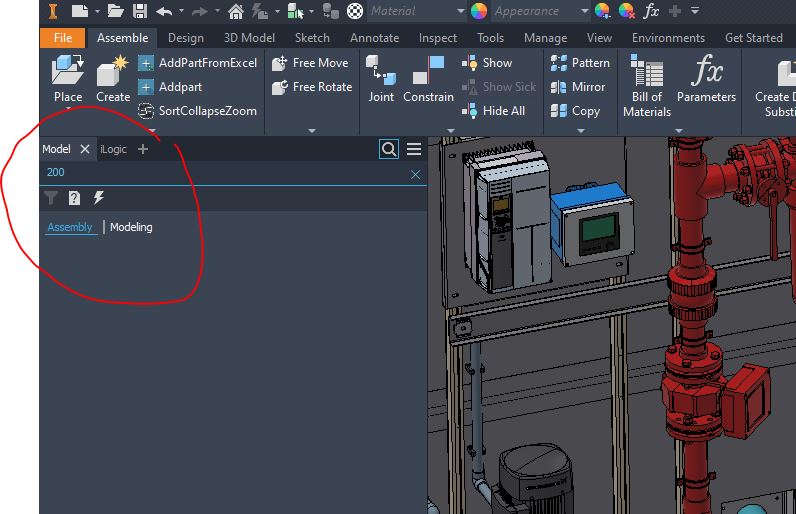This screenshot has width=796, height=514.
Task: Run AddPartFromExcel command
Action: [197, 63]
